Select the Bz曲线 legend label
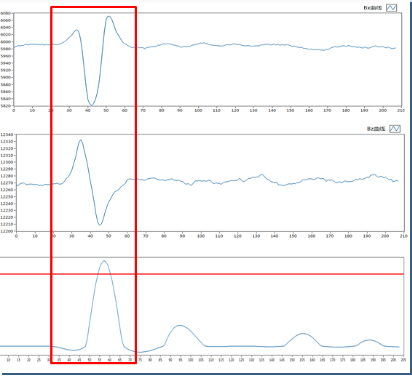Image resolution: width=412 pixels, height=376 pixels. point(376,129)
